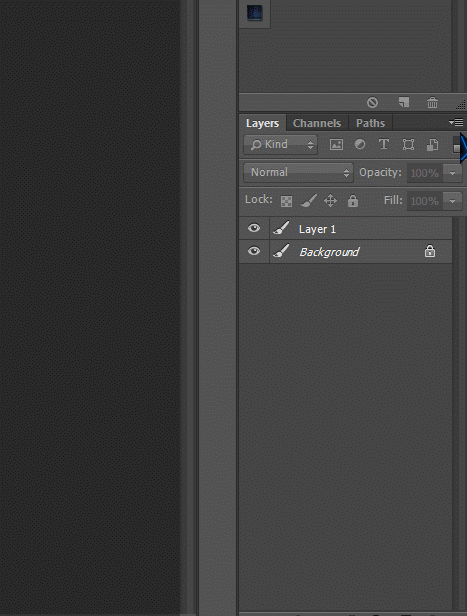467x616 pixels.
Task: Open the Layers panel flyout menu
Action: coord(456,123)
